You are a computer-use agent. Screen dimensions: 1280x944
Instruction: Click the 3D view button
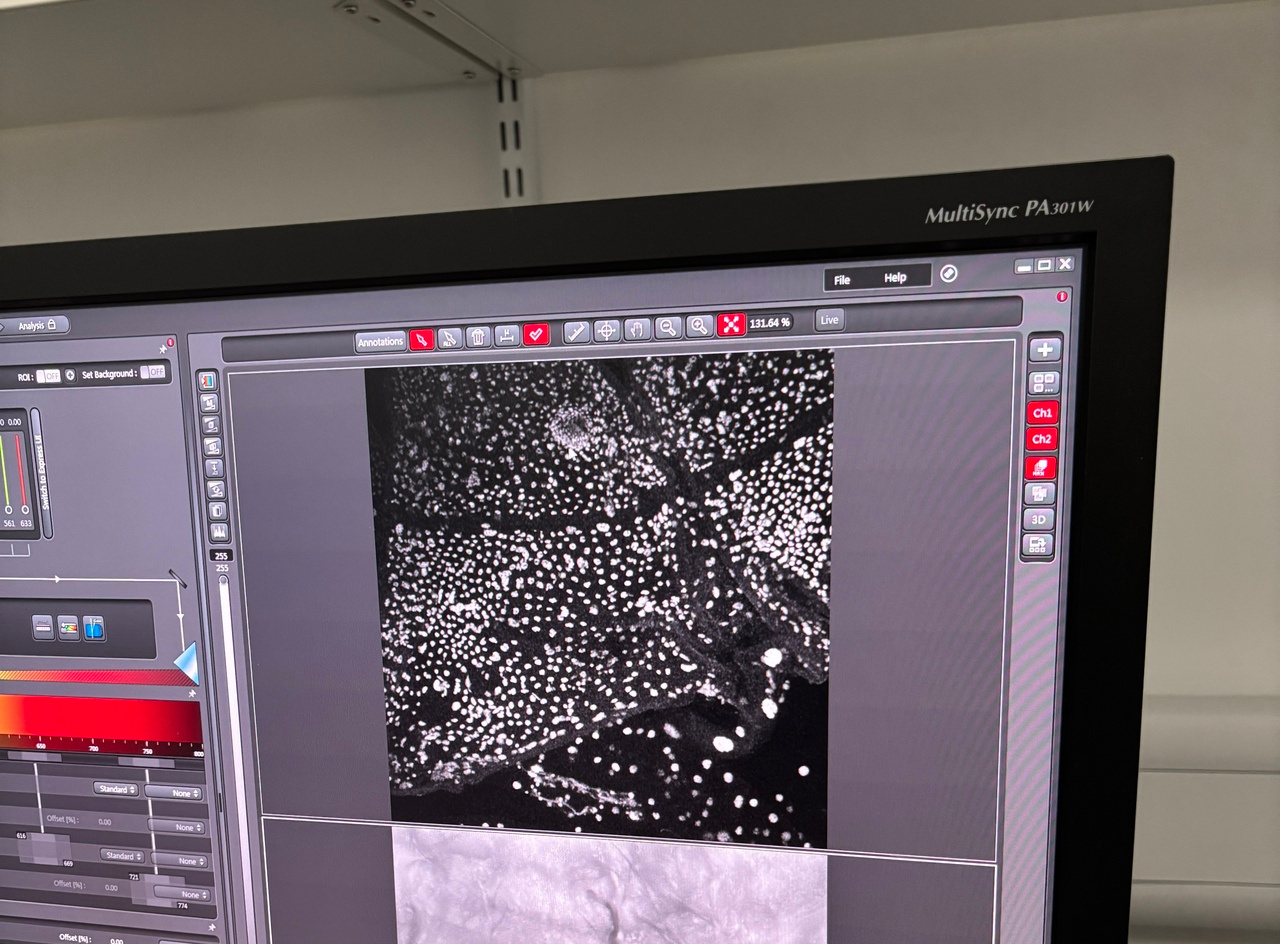pyautogui.click(x=1038, y=520)
